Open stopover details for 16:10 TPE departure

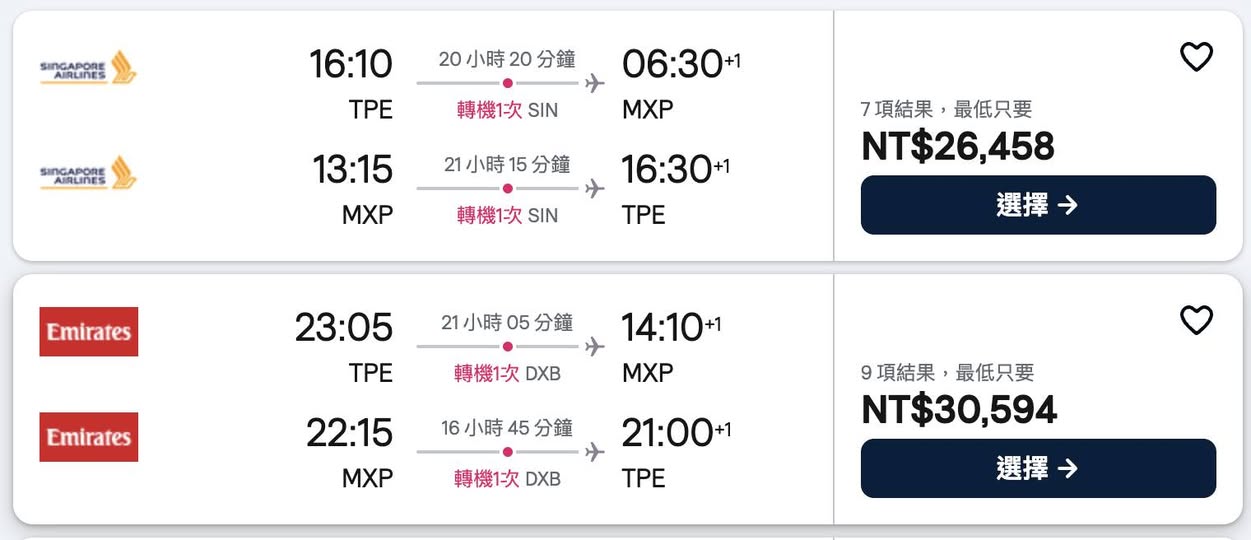click(x=507, y=110)
